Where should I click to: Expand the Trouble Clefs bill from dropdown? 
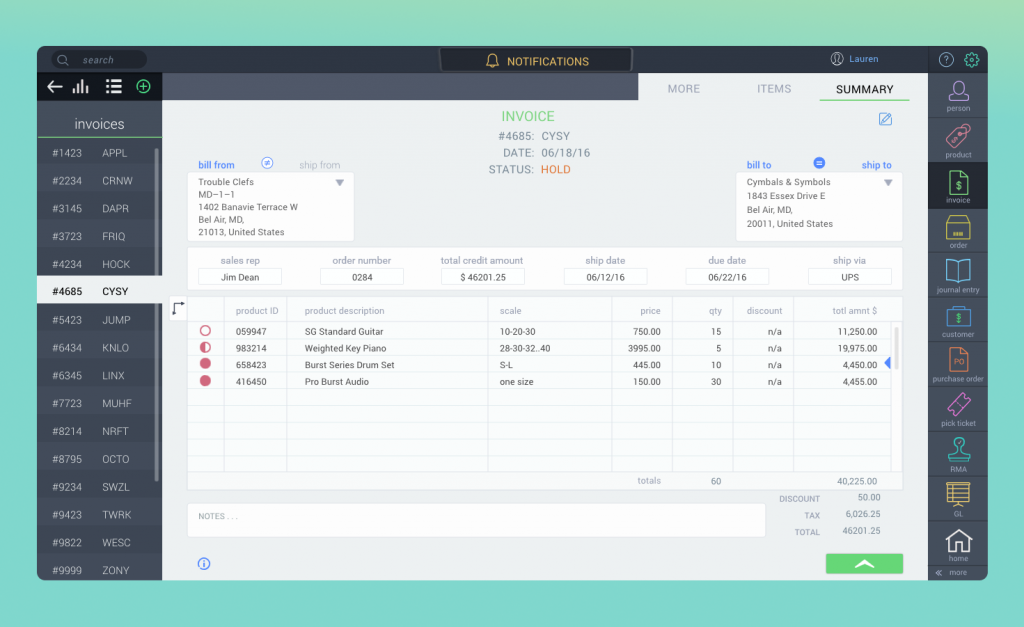click(339, 183)
